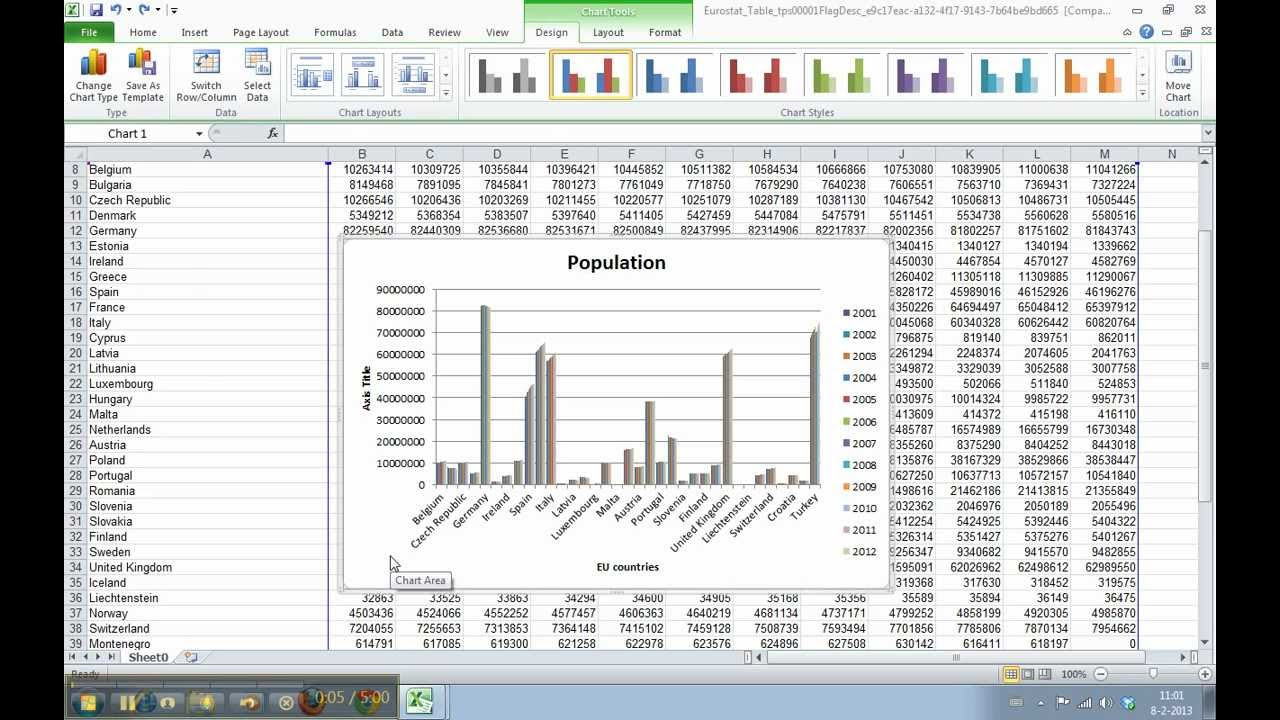The image size is (1280, 720).
Task: Click Zoom In on the zoom slider
Action: coord(1205,674)
